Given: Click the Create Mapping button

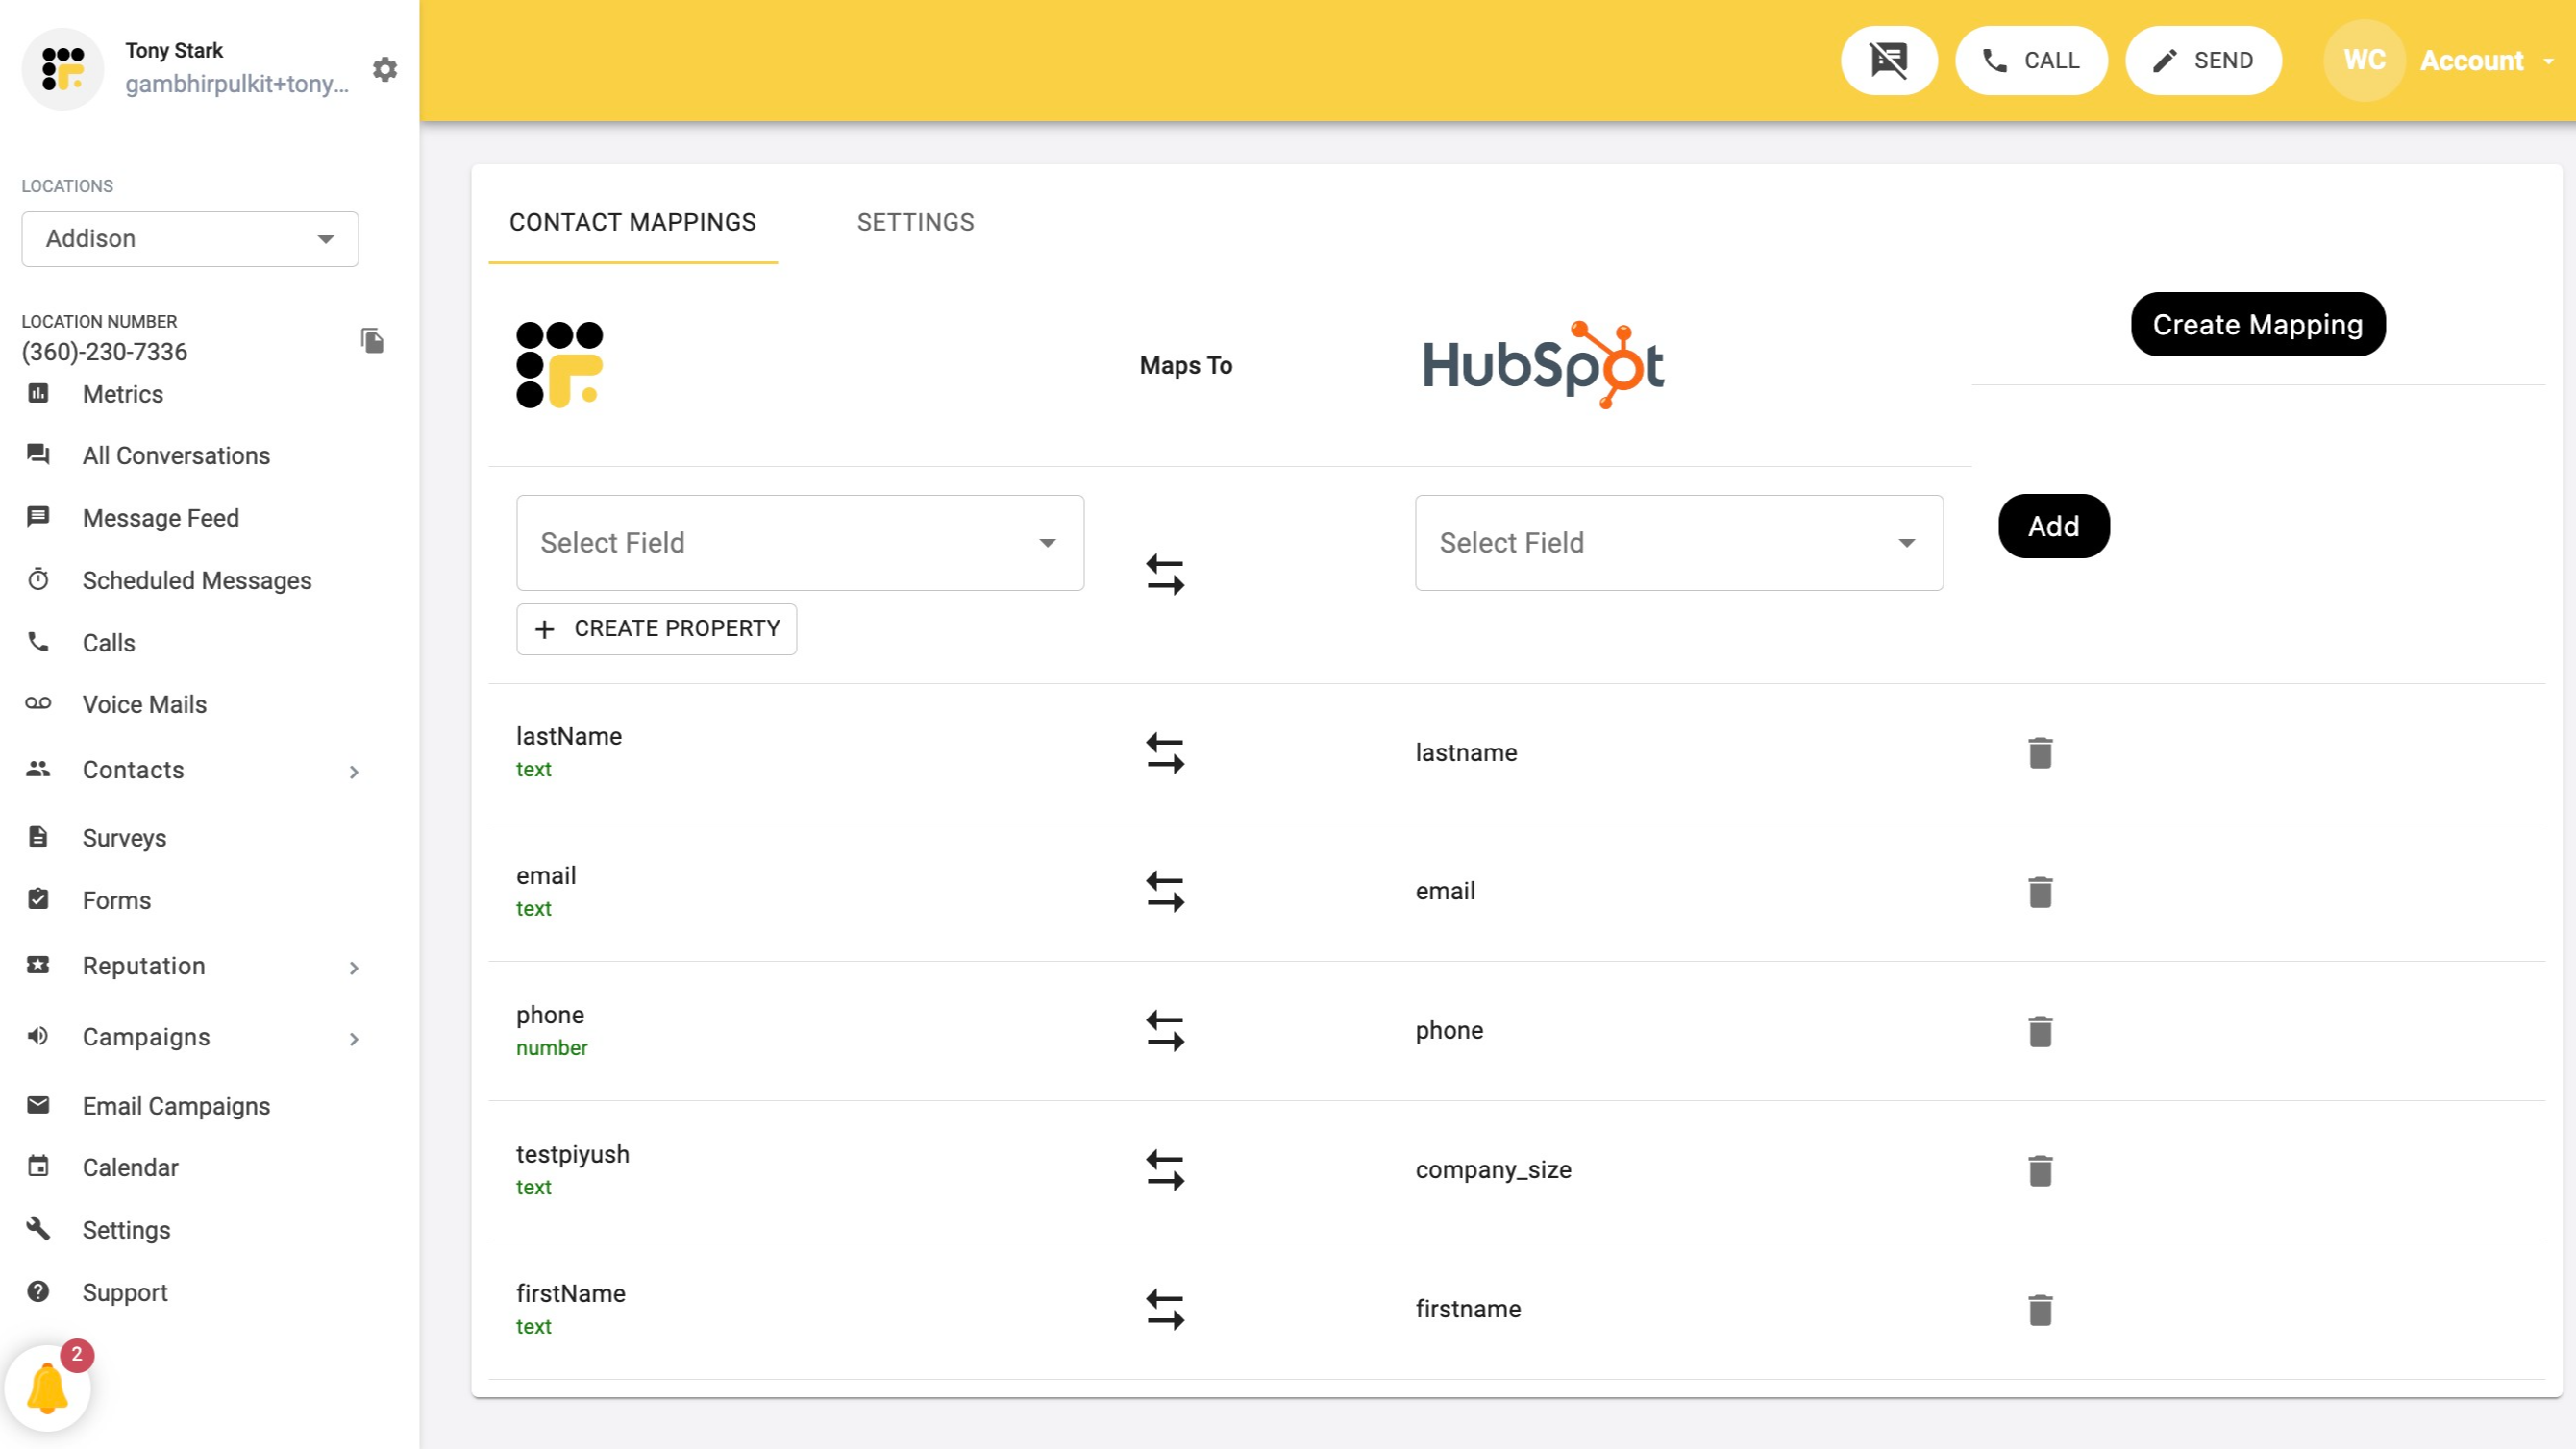Looking at the screenshot, I should coord(2257,324).
